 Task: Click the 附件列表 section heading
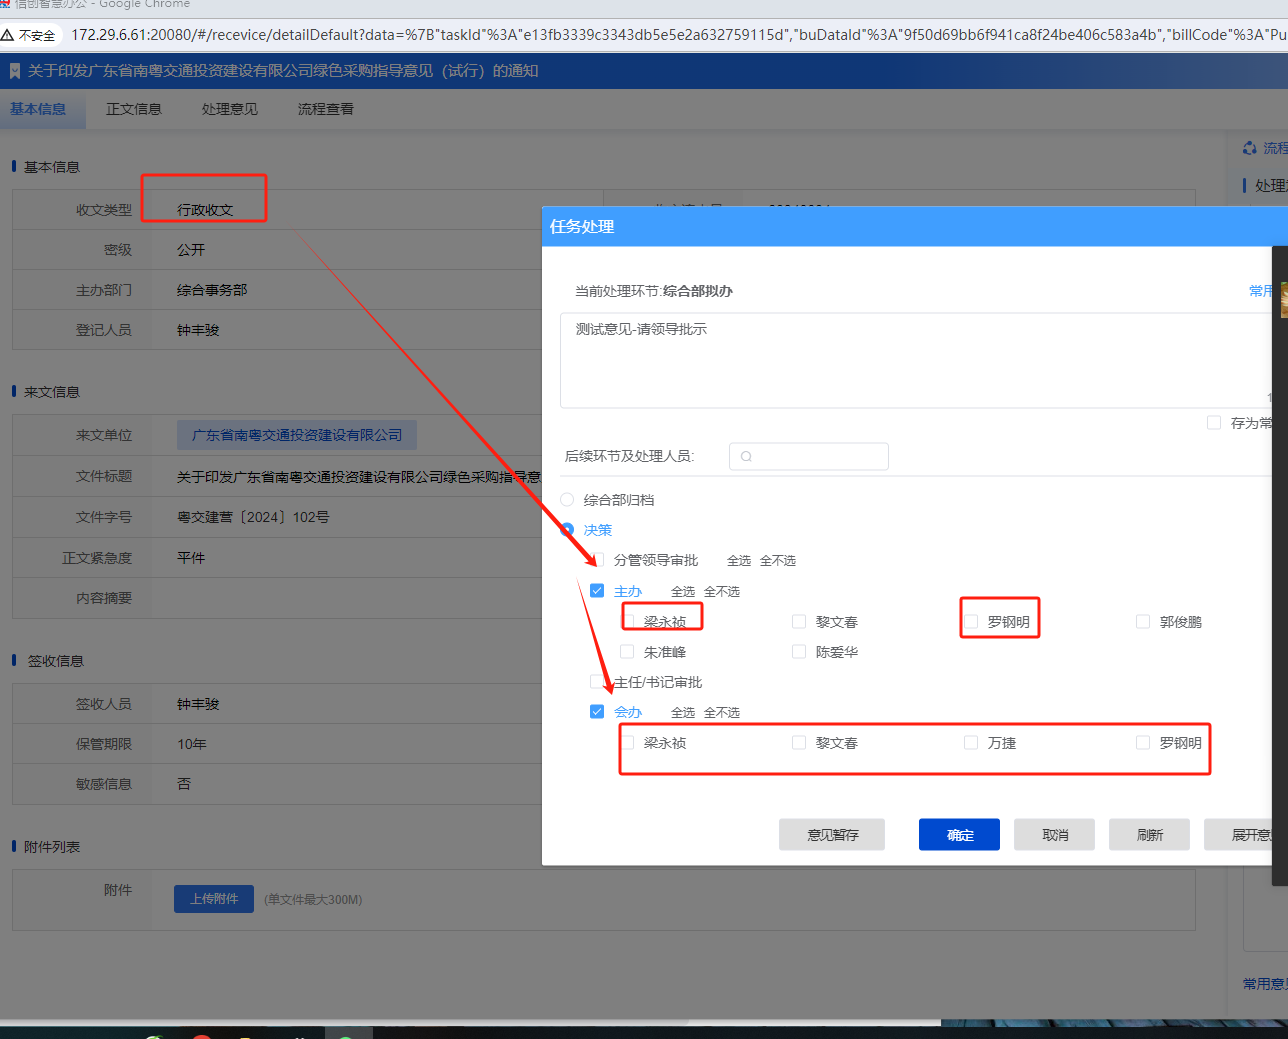tap(52, 847)
